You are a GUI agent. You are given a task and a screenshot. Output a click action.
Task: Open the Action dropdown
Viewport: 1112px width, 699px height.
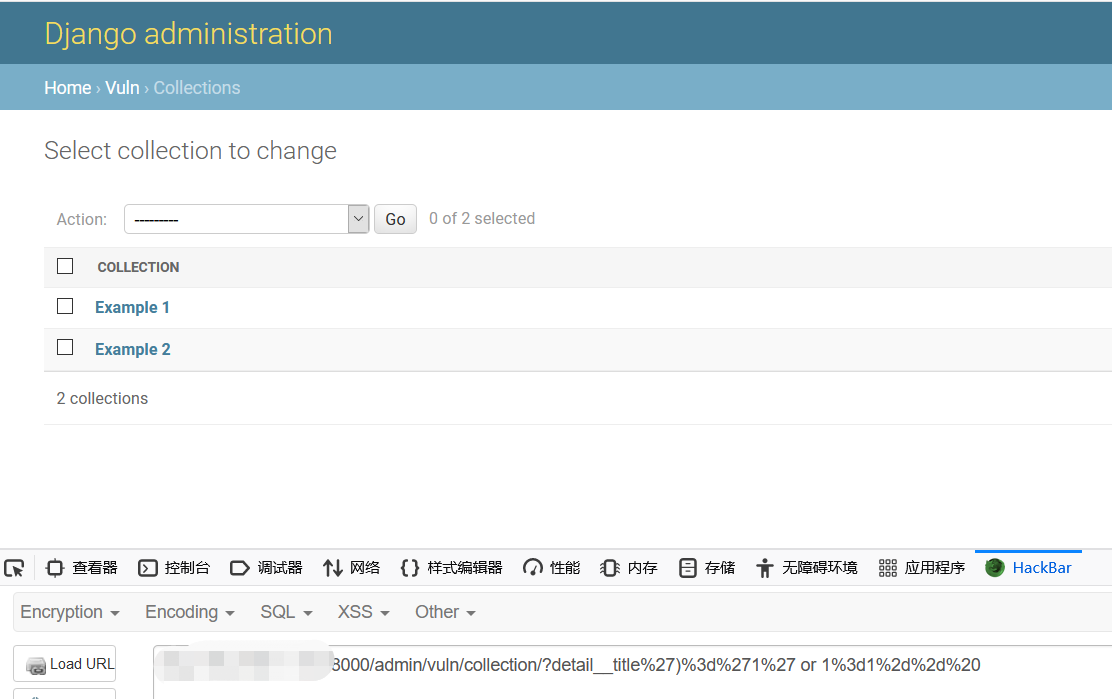click(246, 218)
